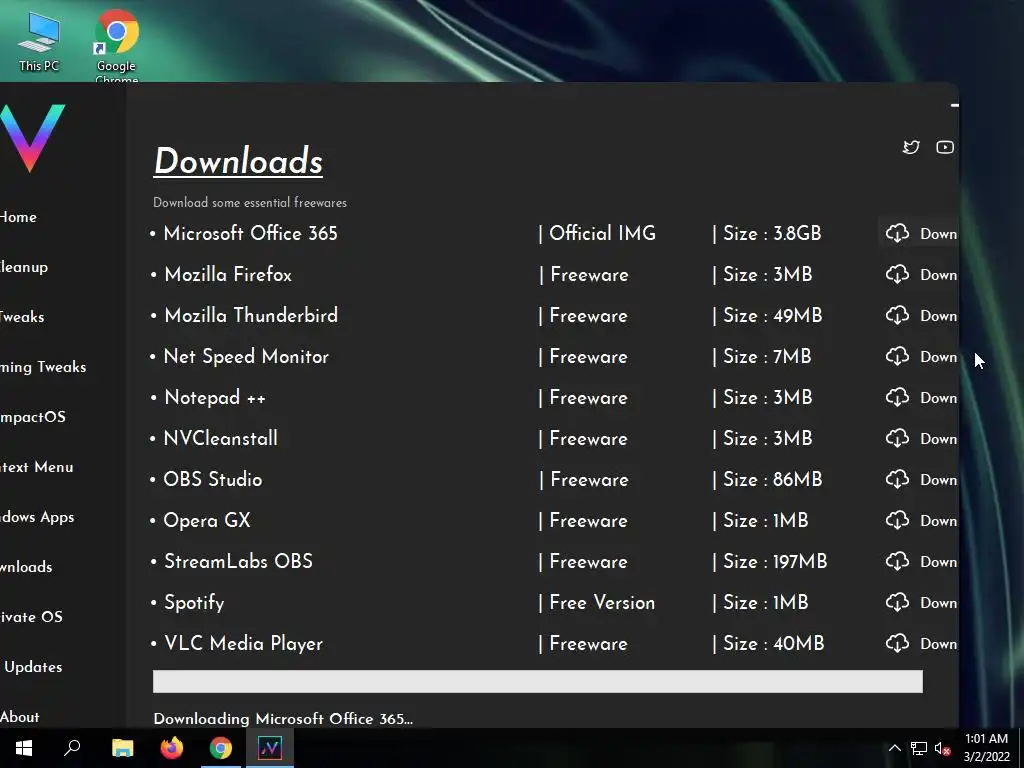Launch Chrome from taskbar
Screen dimensions: 1024x768
point(221,748)
